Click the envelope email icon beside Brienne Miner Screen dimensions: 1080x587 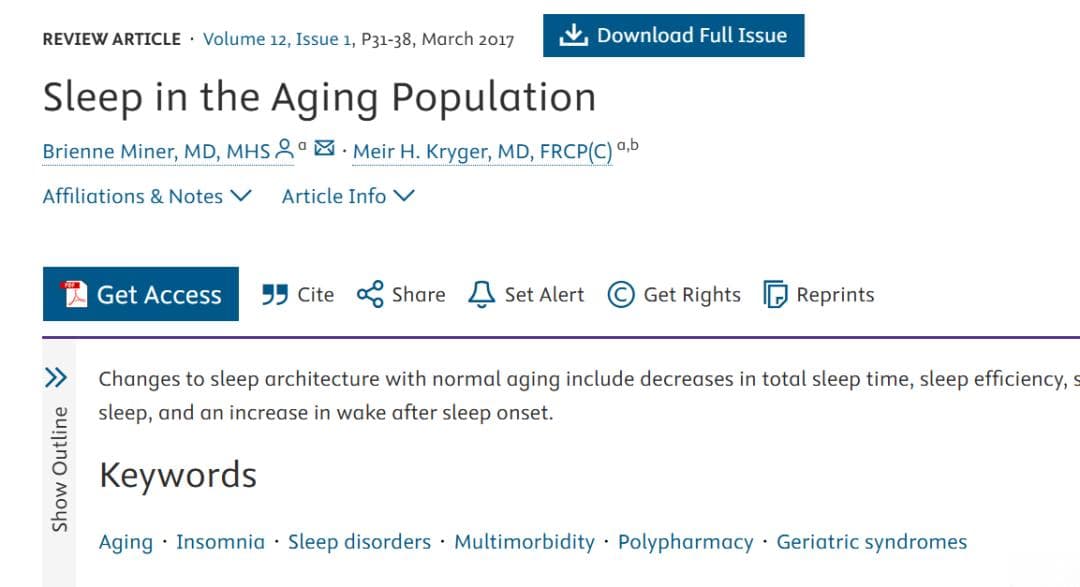click(324, 148)
